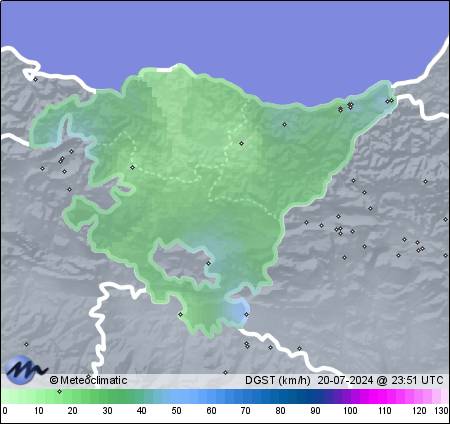The height and width of the screenshot is (424, 450).
Task: Select the southern tip's left station marker
Action: 180,314
